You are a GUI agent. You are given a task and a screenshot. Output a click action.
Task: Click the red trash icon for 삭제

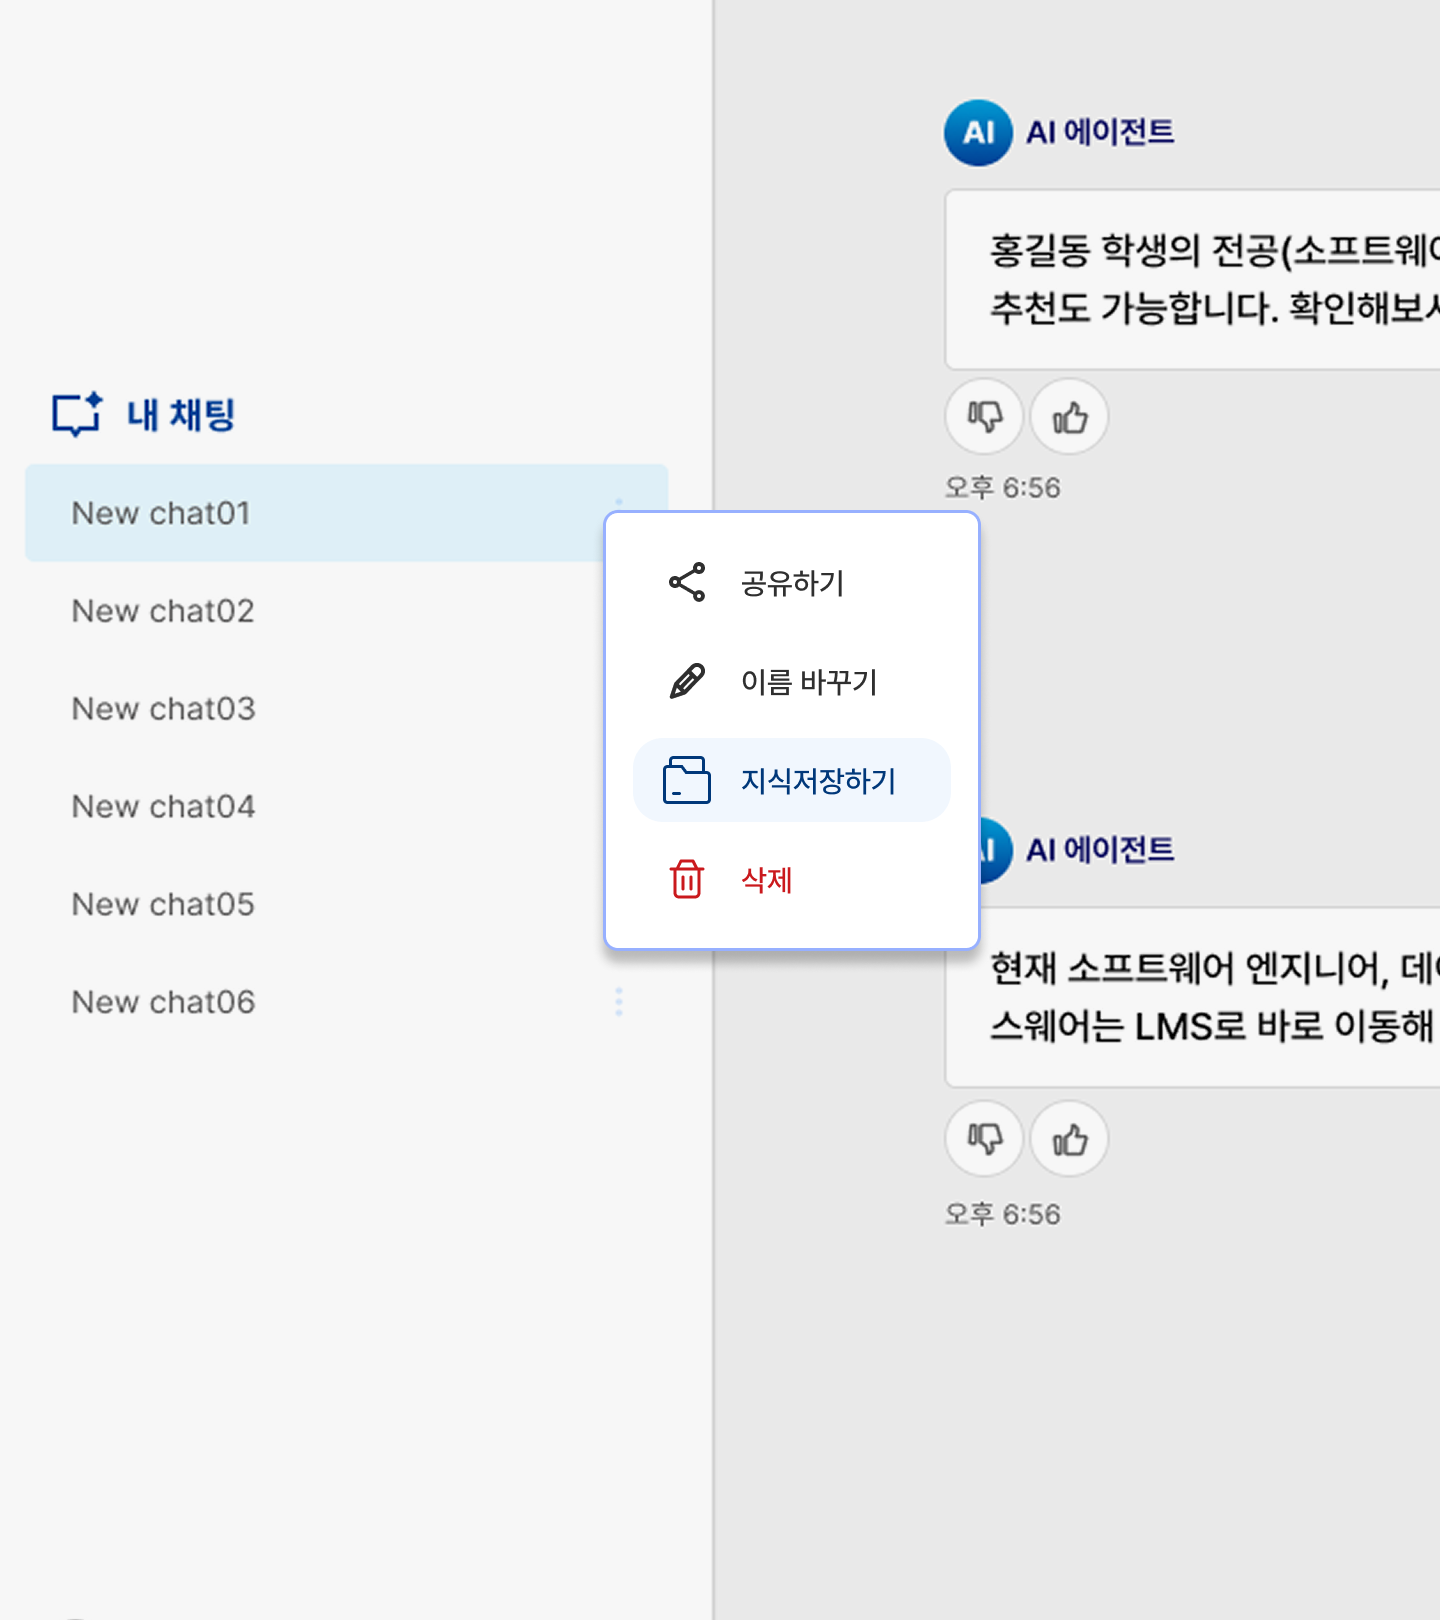pyautogui.click(x=687, y=879)
